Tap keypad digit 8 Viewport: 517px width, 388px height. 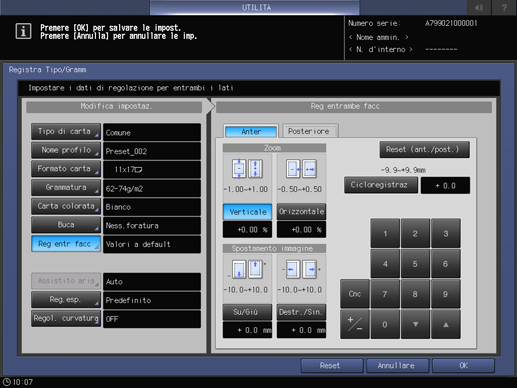coord(415,294)
